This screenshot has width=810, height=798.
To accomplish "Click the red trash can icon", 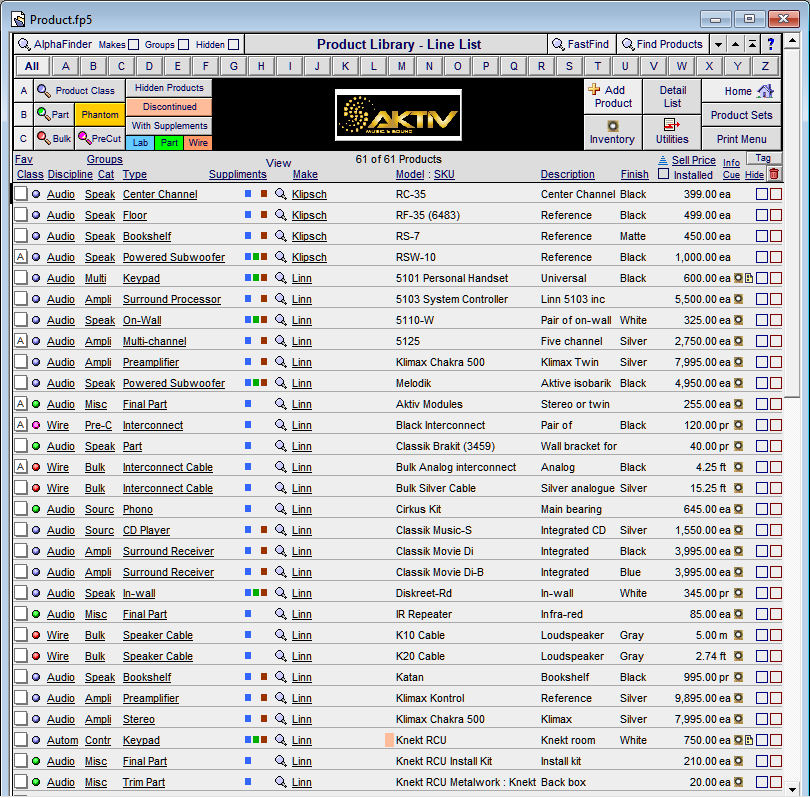I will click(774, 174).
